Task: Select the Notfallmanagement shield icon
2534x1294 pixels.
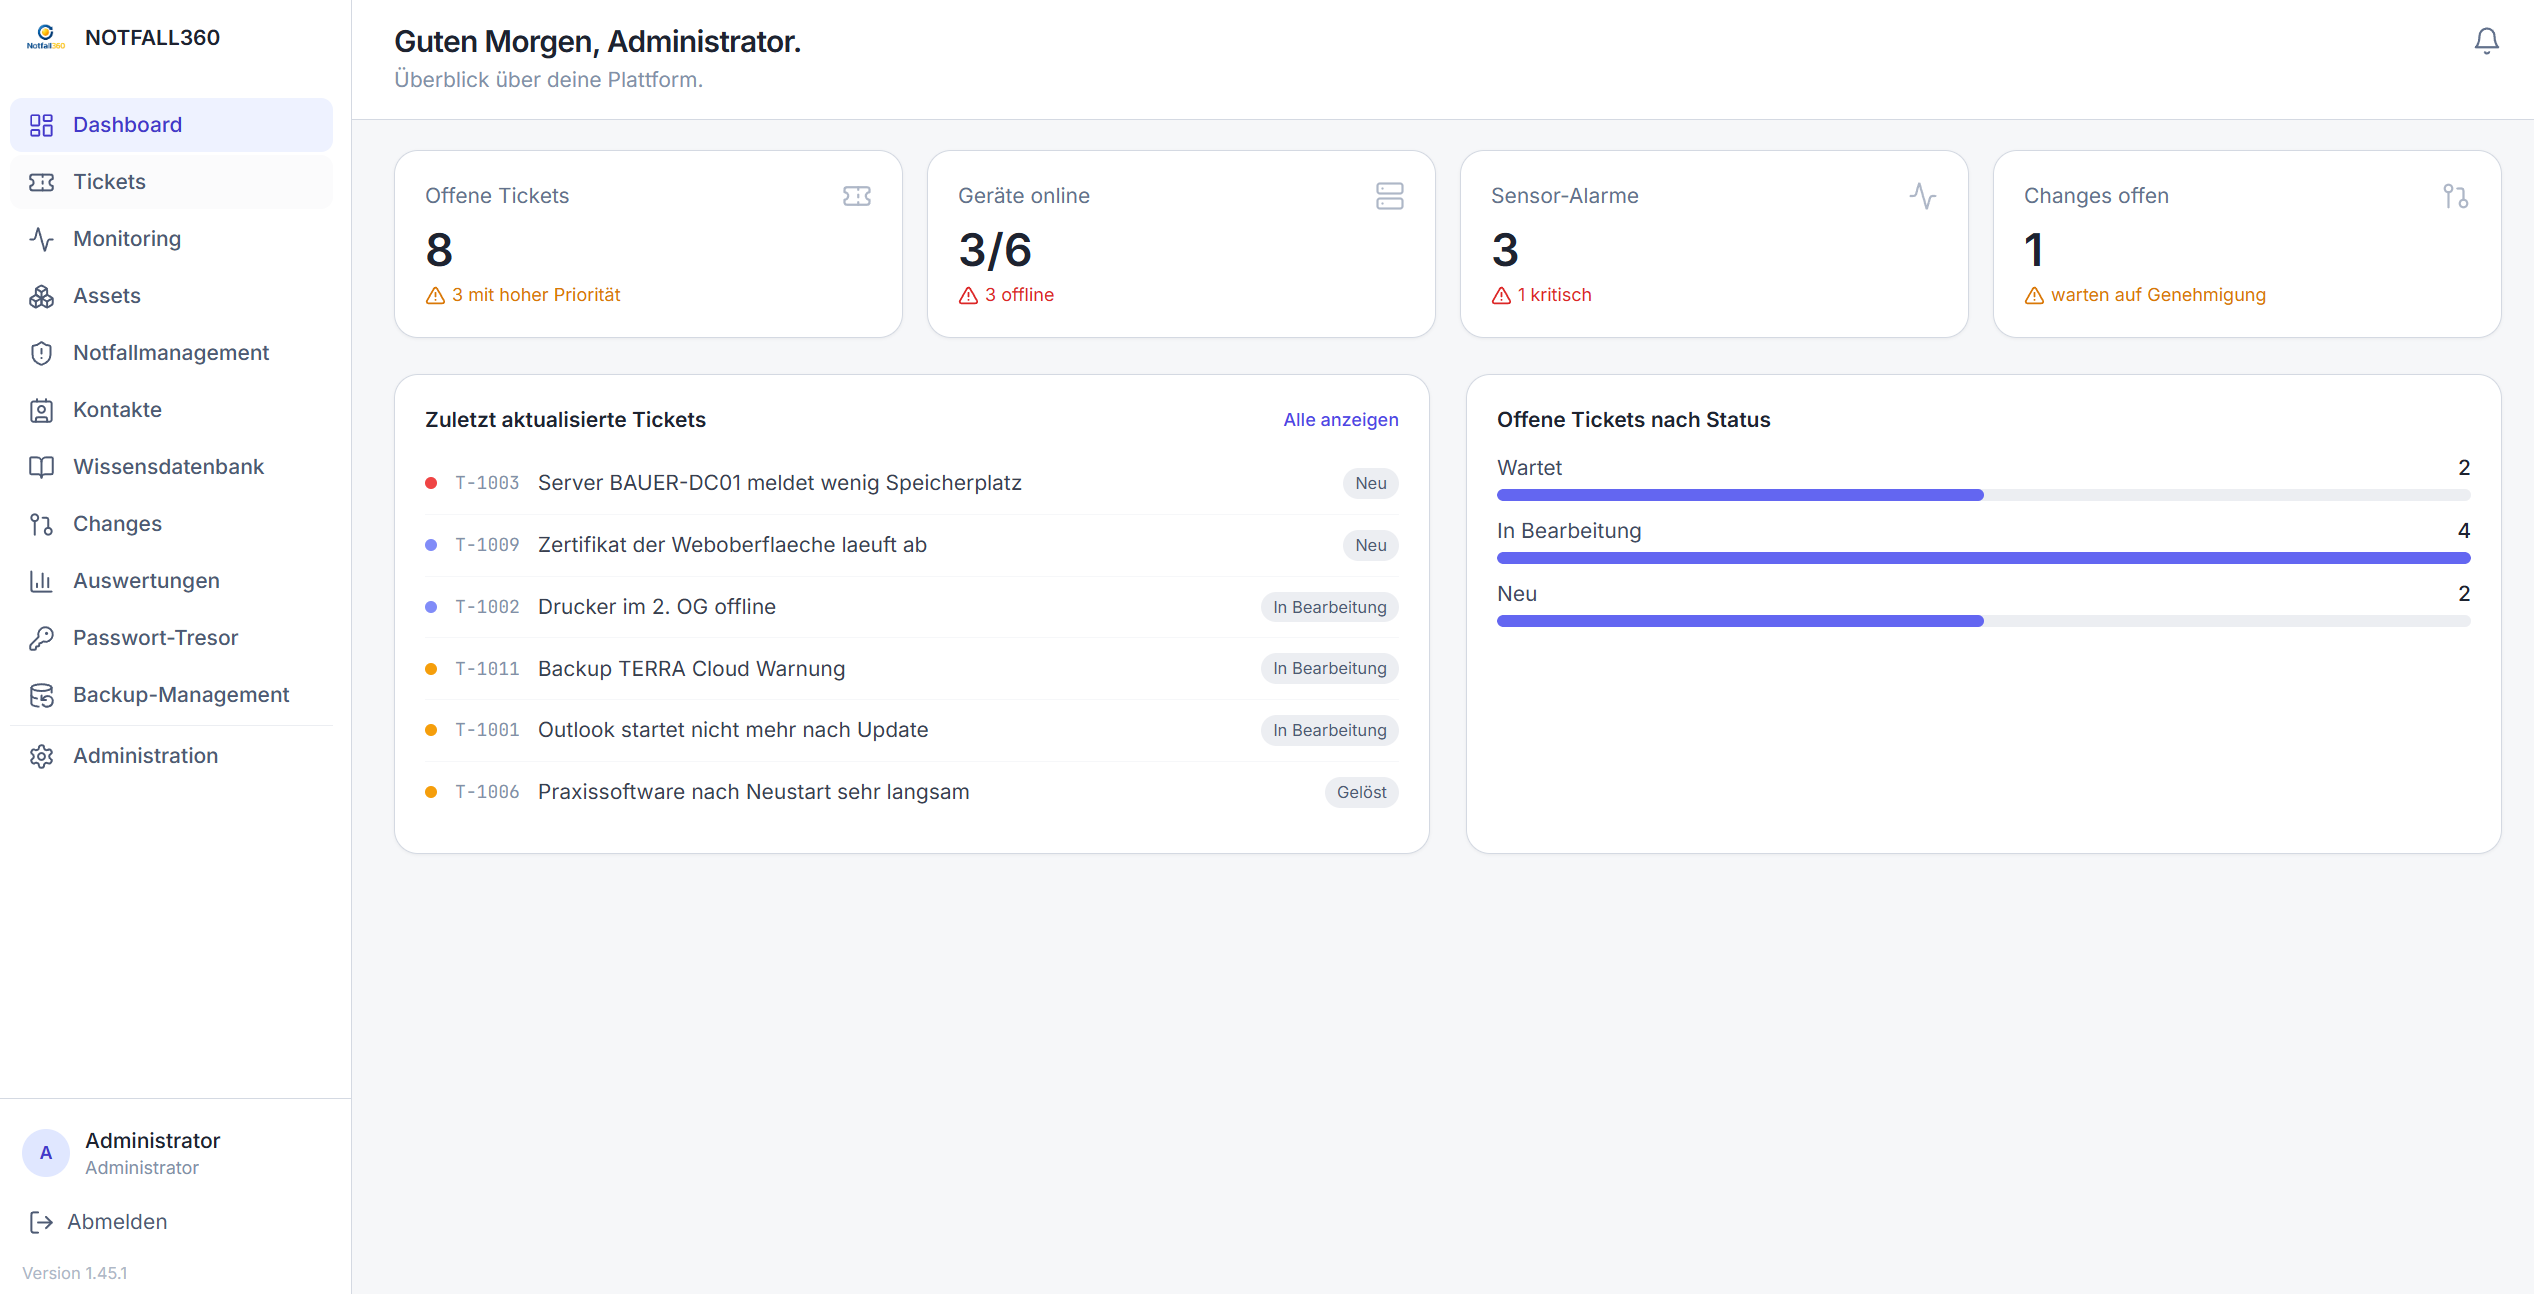Action: coord(41,353)
